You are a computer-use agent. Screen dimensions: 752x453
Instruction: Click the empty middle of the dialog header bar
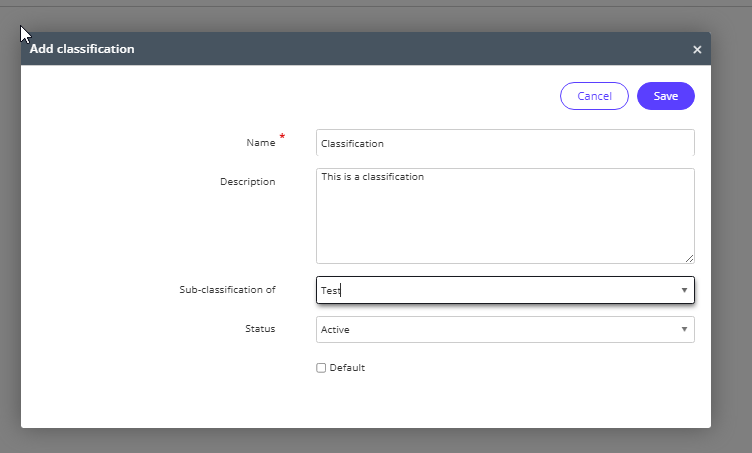[x=400, y=49]
